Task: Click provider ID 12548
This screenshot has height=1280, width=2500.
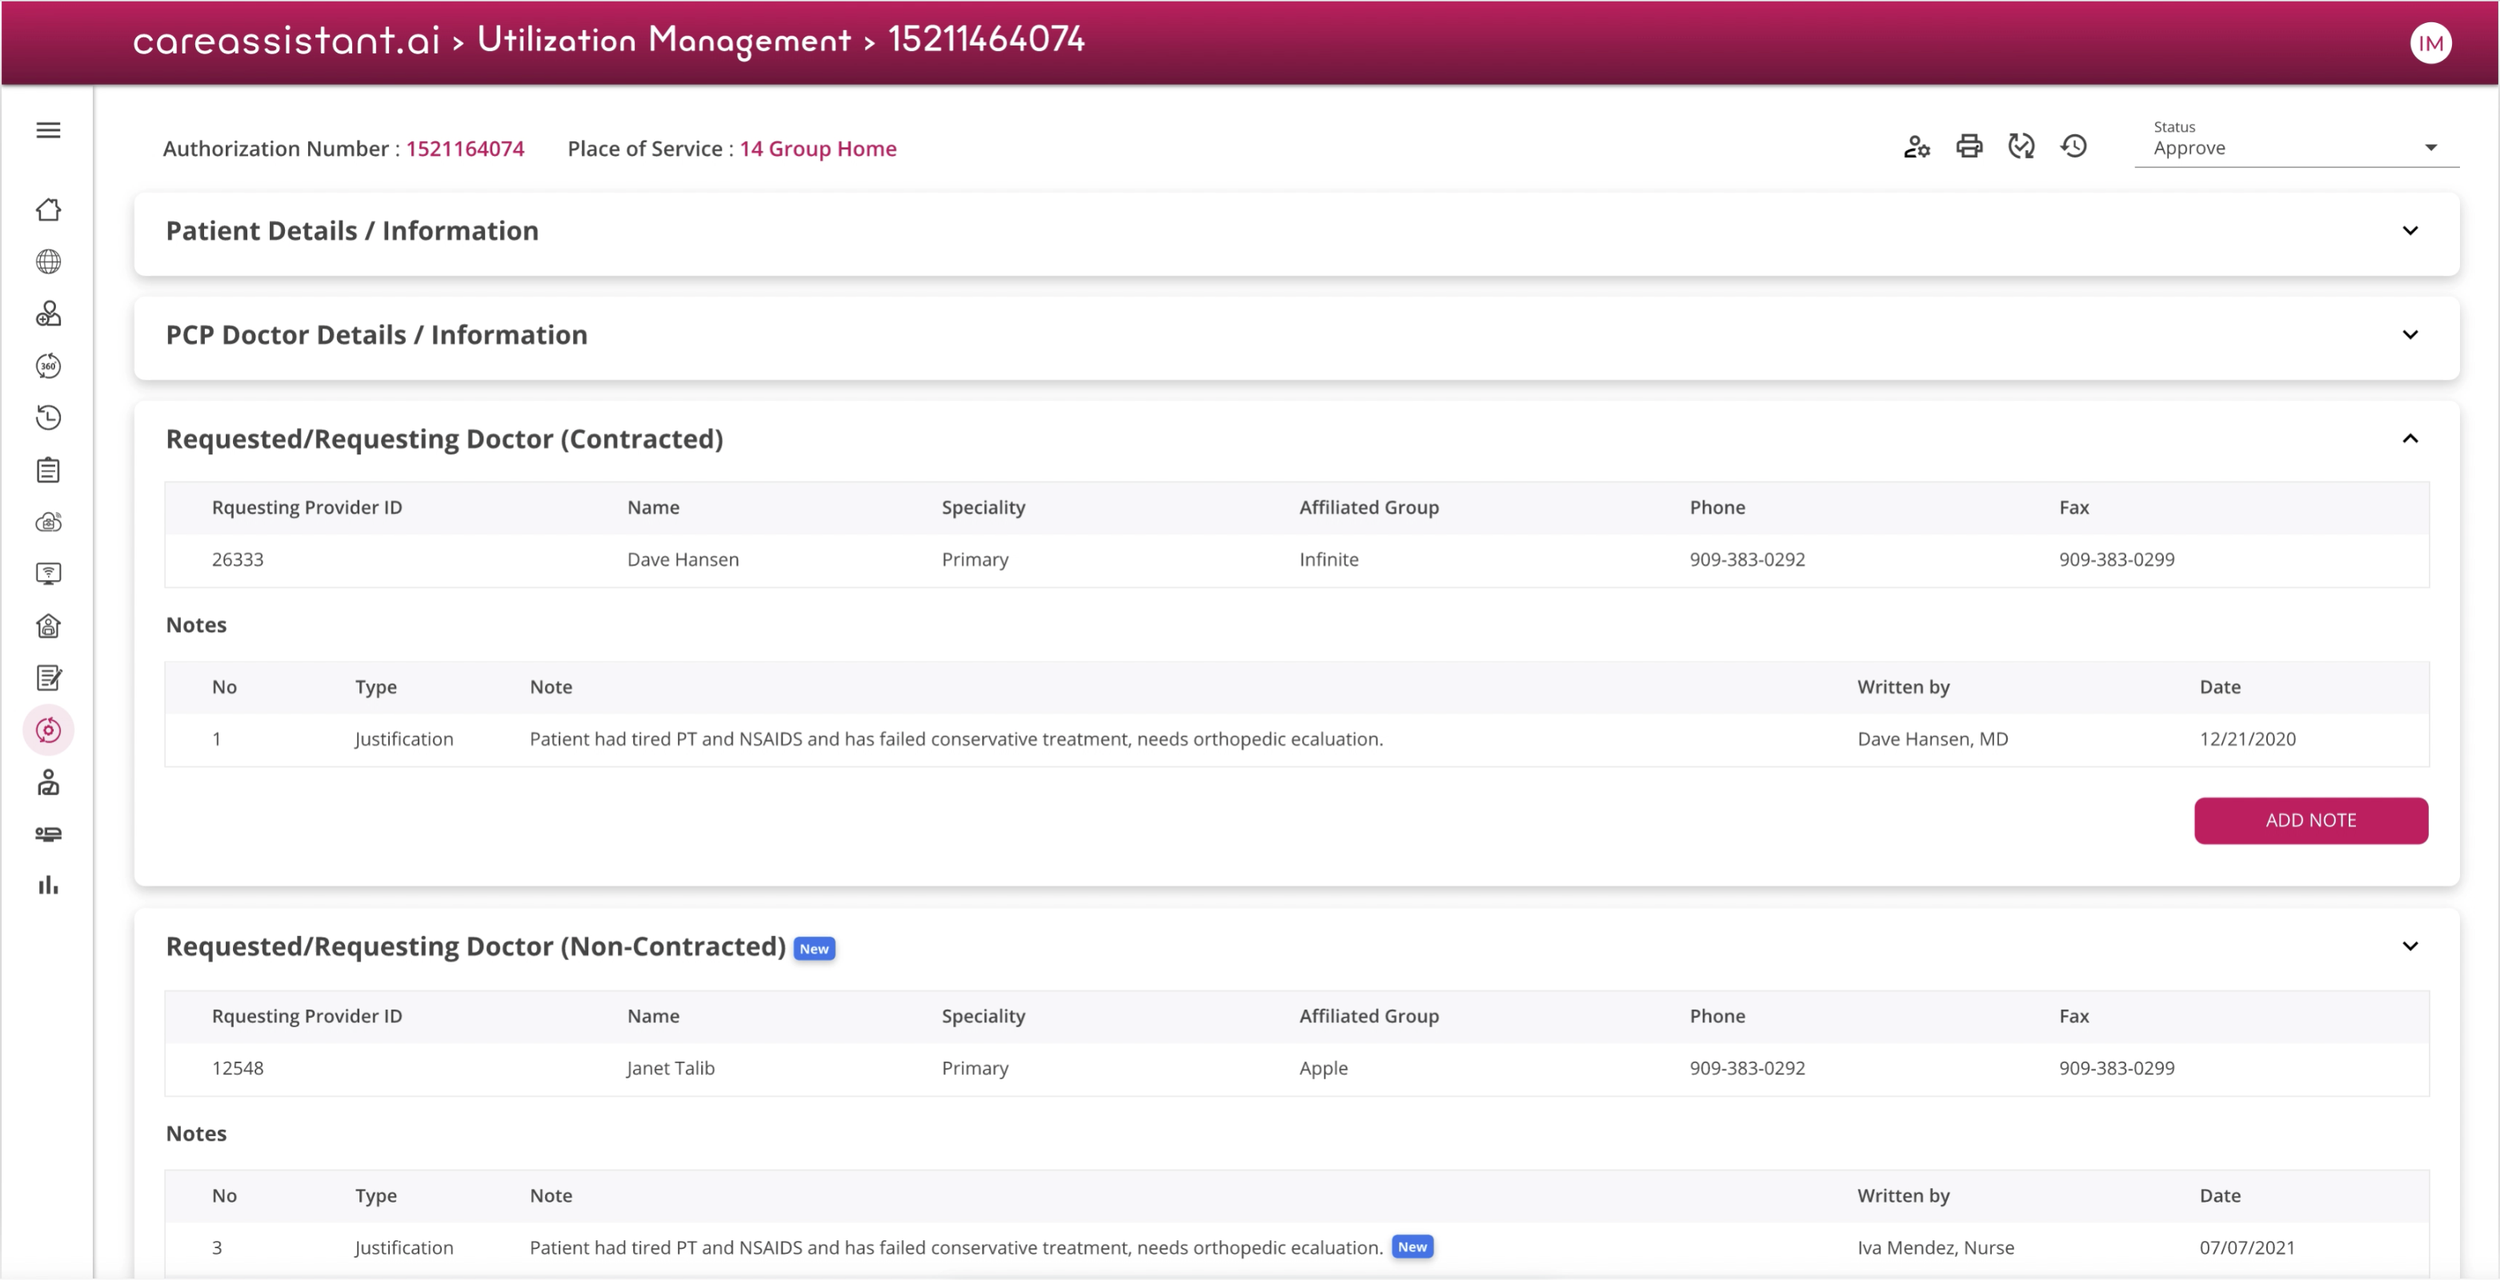Action: [x=238, y=1068]
